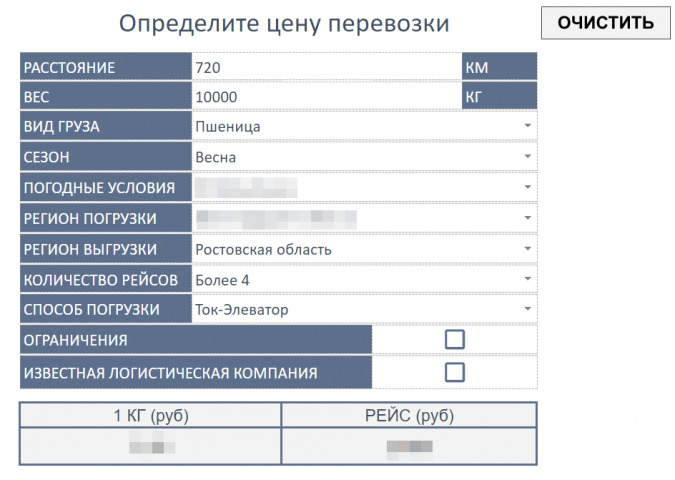Click the РЕГИОН ПОГРУЗКИ label

point(105,218)
